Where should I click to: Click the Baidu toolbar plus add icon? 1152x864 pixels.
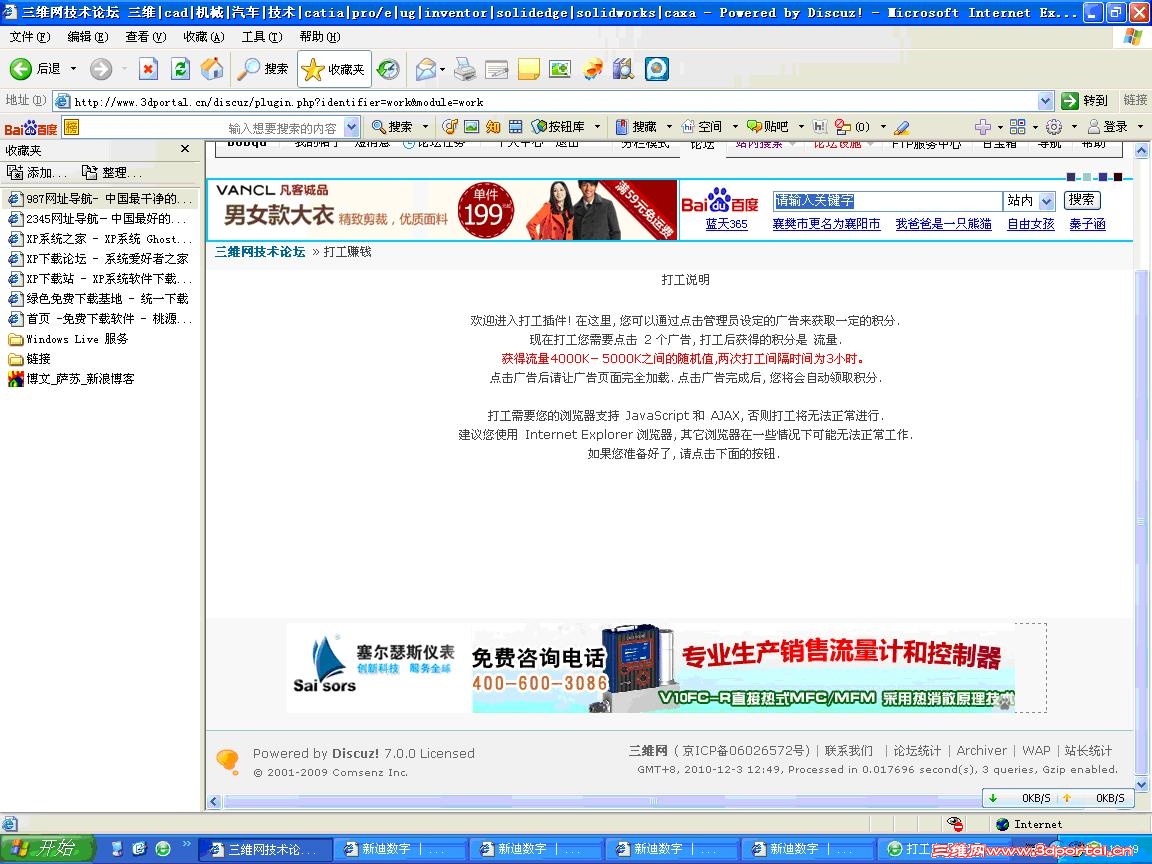[x=983, y=127]
